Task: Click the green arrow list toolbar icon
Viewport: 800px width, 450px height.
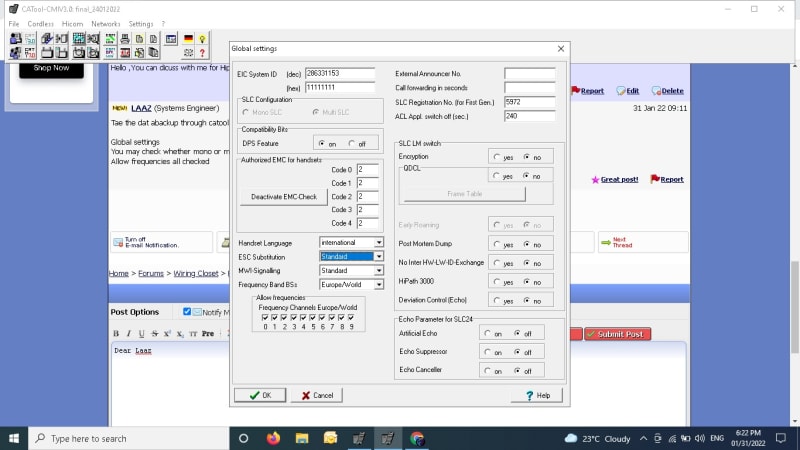Action: (110, 39)
